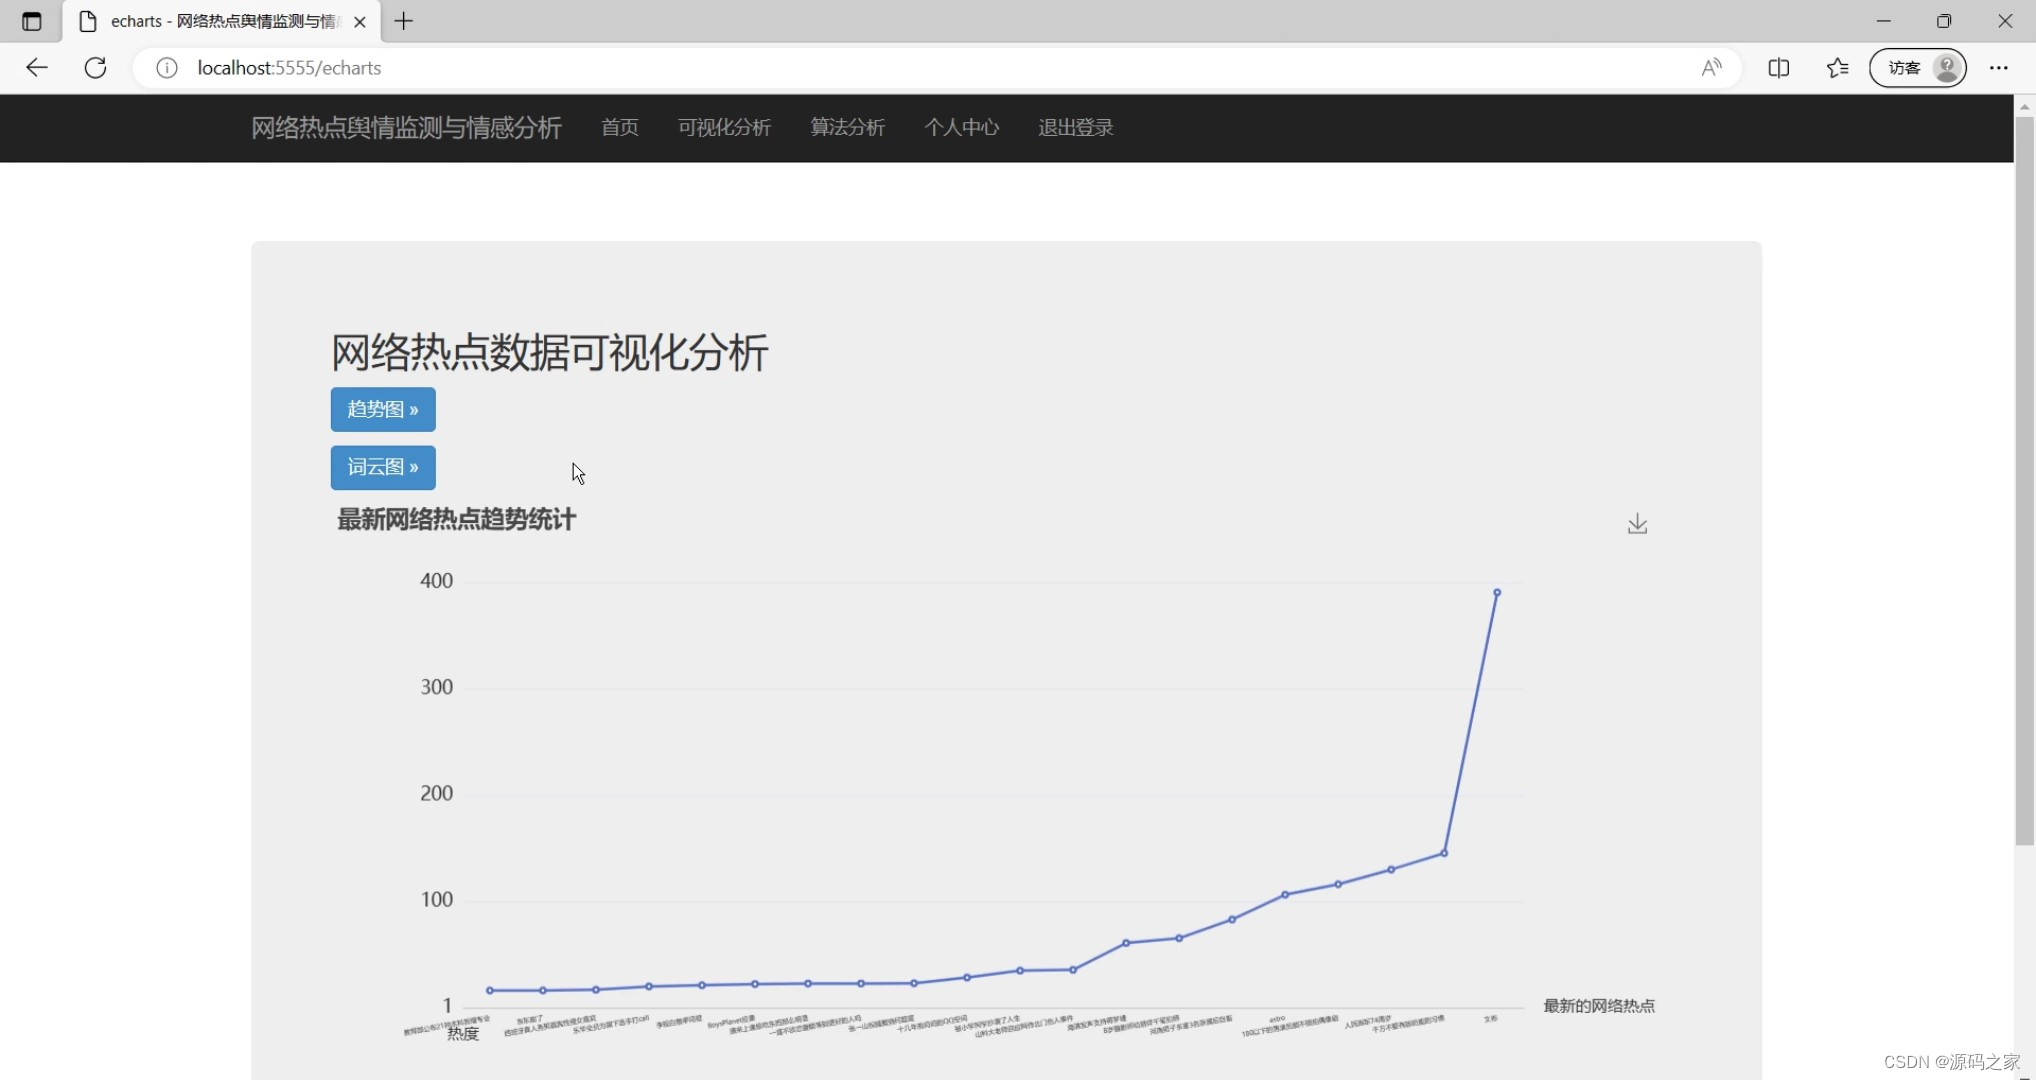This screenshot has width=2036, height=1080.
Task: Refresh the page
Action: [x=95, y=68]
